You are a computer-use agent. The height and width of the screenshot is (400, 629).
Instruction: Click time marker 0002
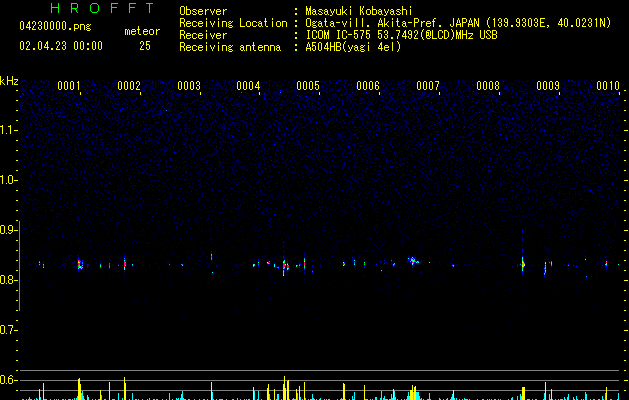pyautogui.click(x=129, y=86)
